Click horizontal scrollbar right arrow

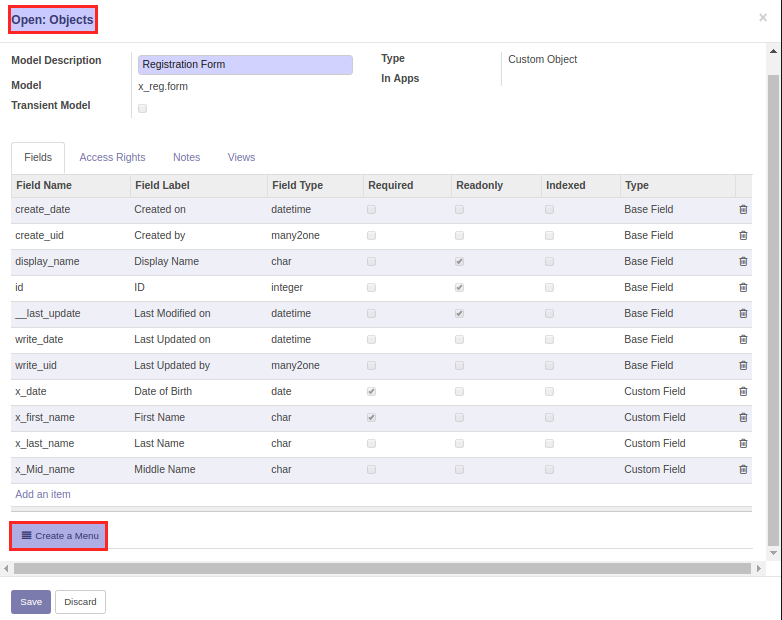point(759,569)
